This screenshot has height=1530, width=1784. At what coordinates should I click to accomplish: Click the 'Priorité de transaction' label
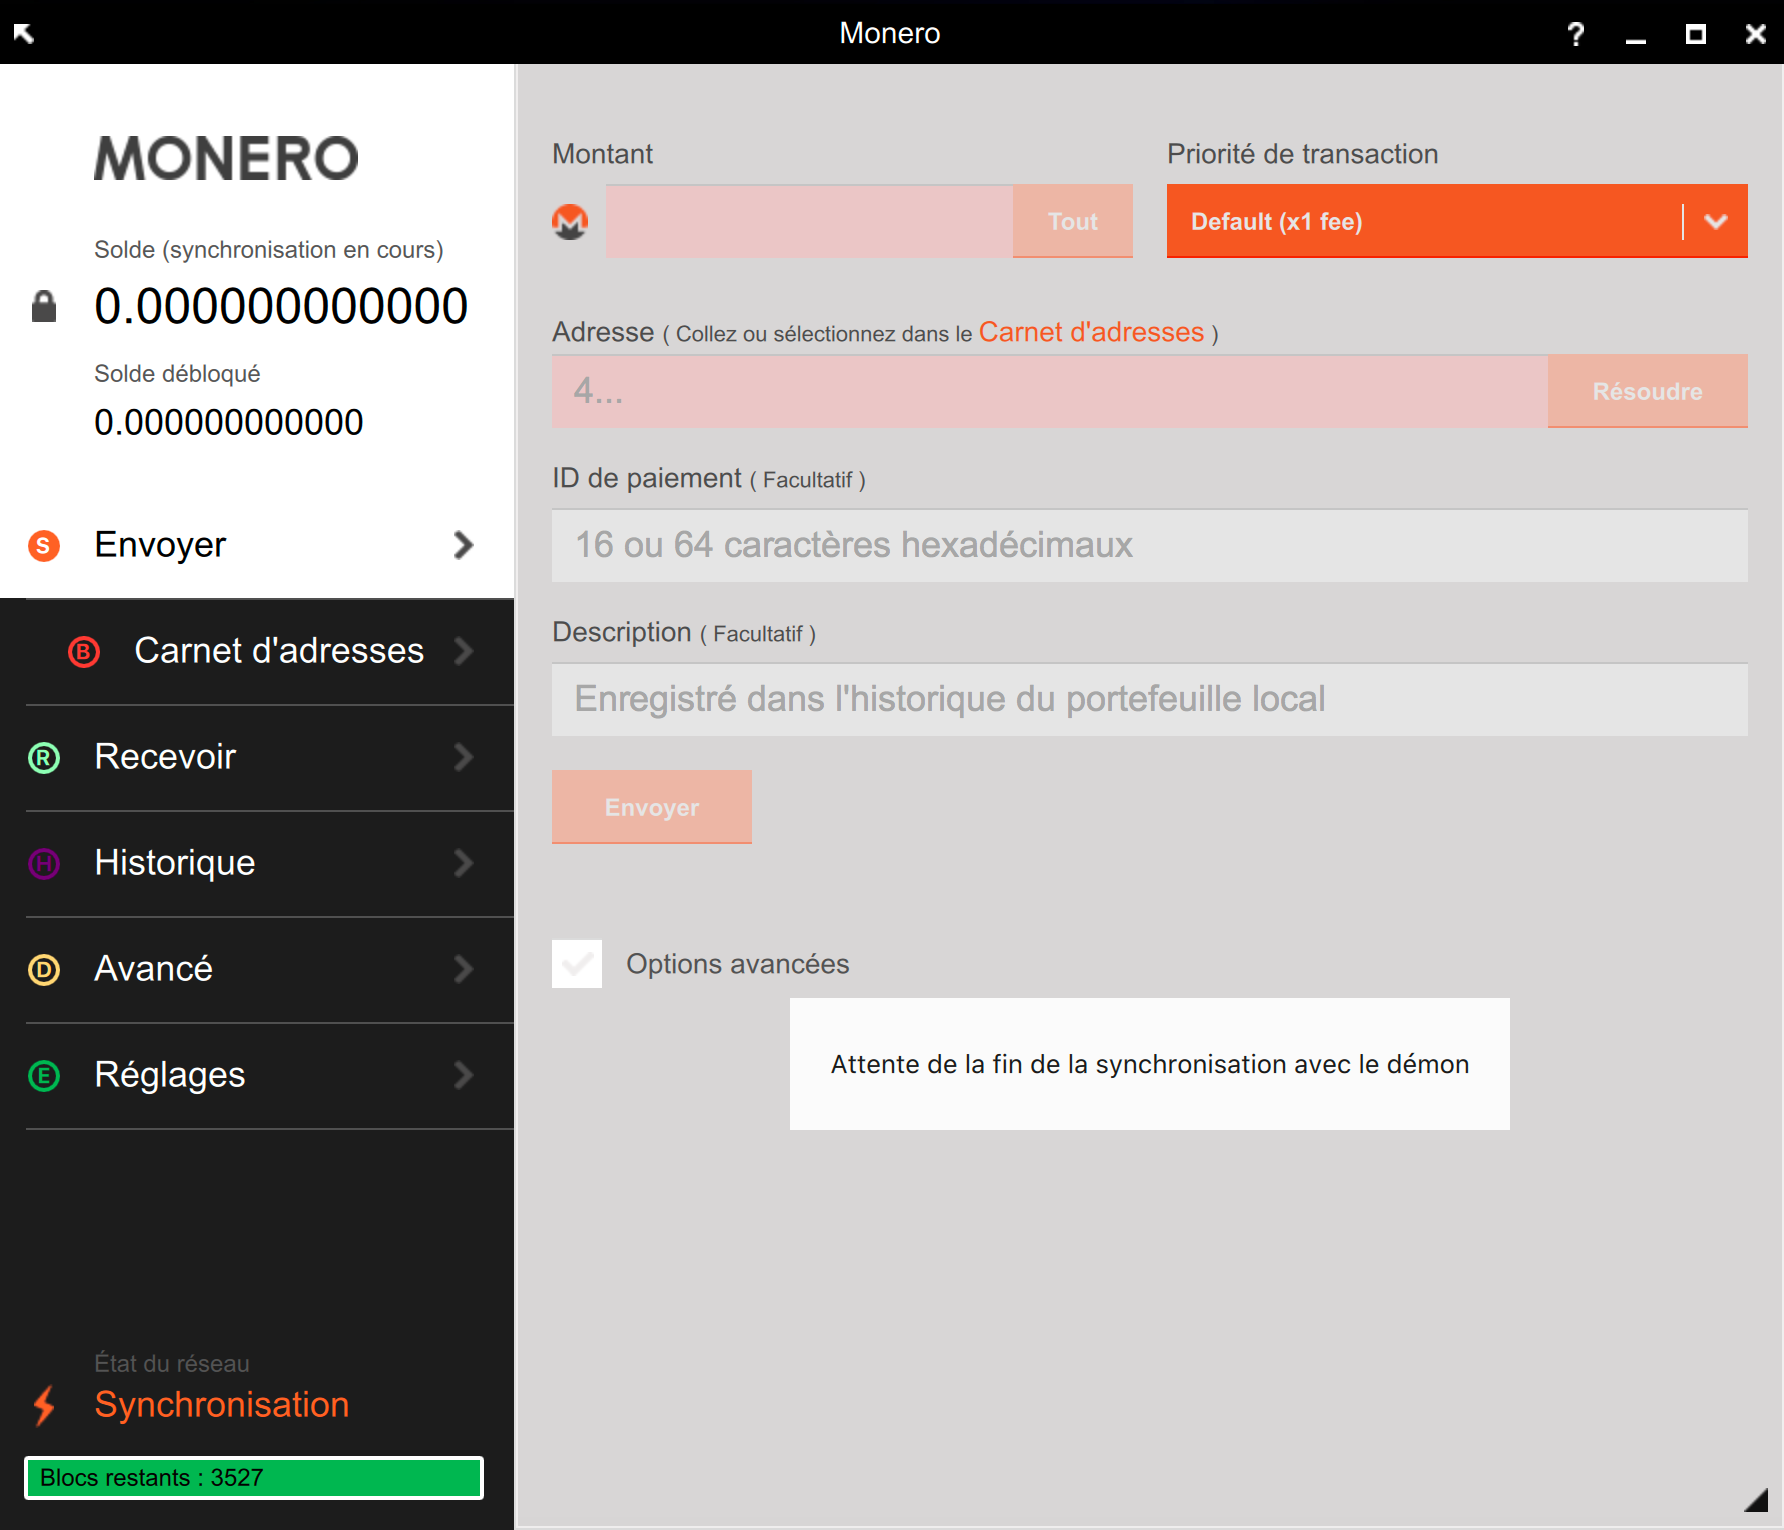coord(1303,154)
